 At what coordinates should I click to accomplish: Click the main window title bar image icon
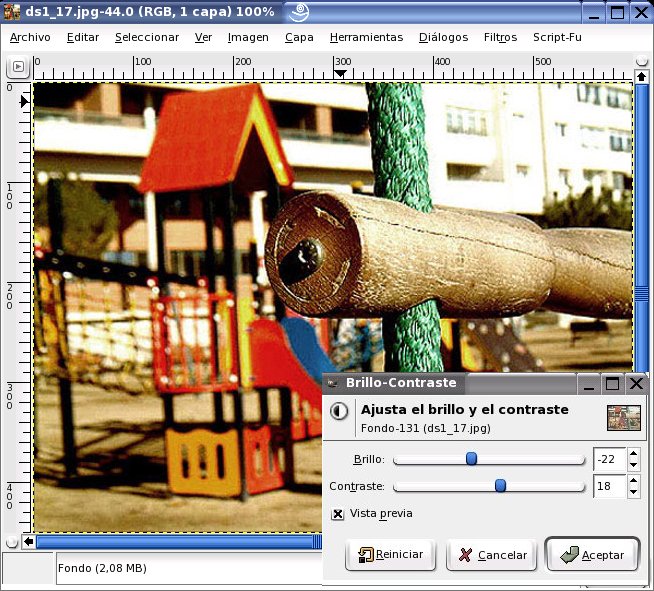[x=11, y=12]
